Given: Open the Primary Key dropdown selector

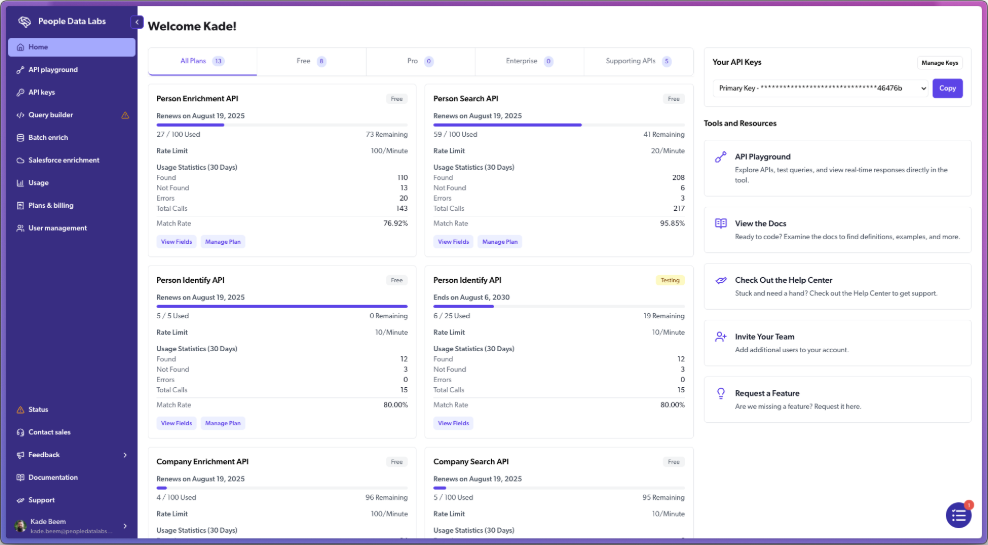Looking at the screenshot, I should pyautogui.click(x=820, y=88).
